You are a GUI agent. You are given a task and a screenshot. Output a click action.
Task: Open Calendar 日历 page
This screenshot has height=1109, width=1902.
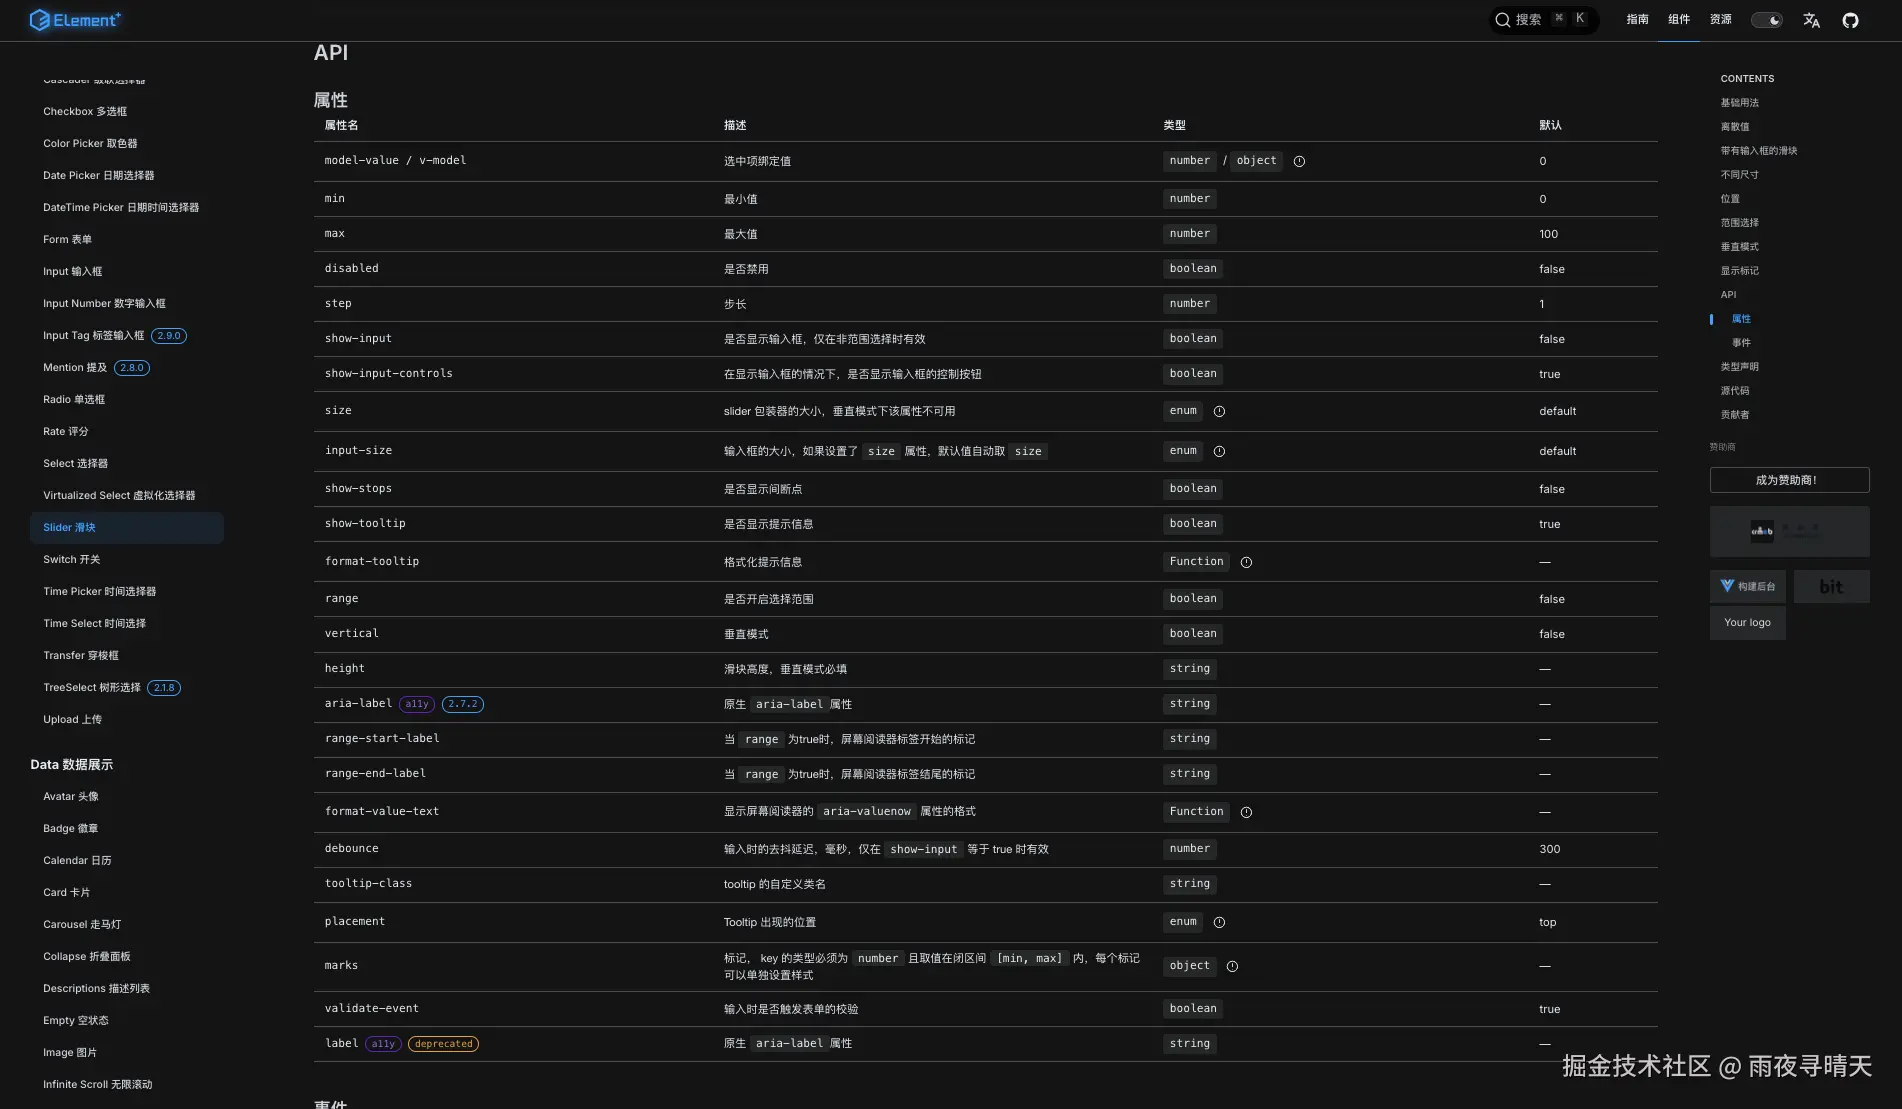pyautogui.click(x=77, y=861)
